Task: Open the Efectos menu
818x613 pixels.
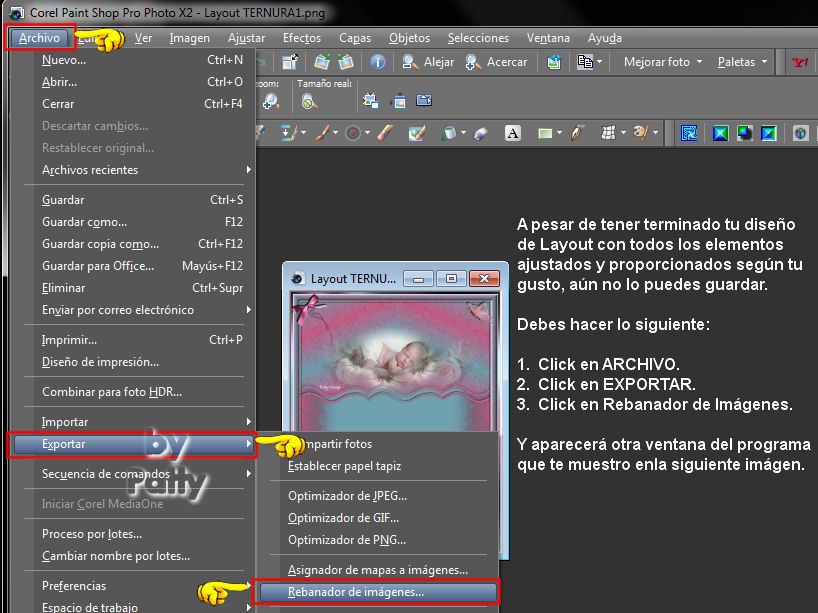Action: click(x=302, y=38)
